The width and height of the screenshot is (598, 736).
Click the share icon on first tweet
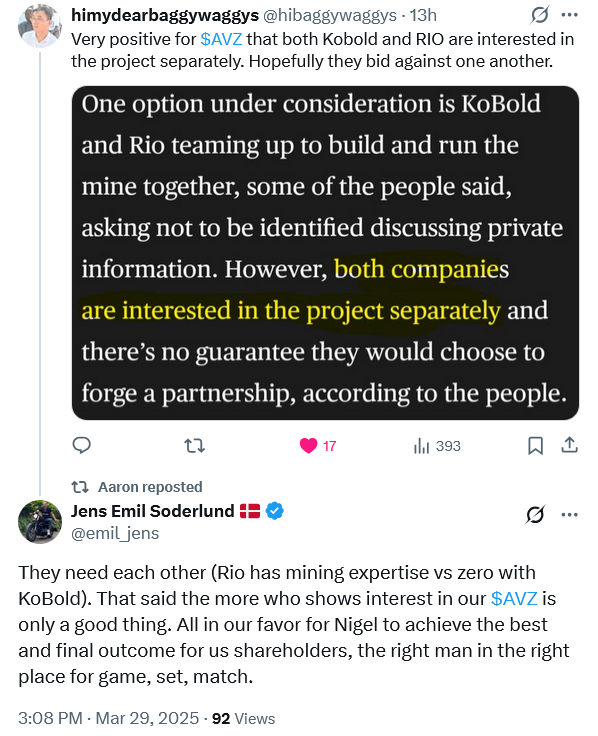click(x=569, y=445)
